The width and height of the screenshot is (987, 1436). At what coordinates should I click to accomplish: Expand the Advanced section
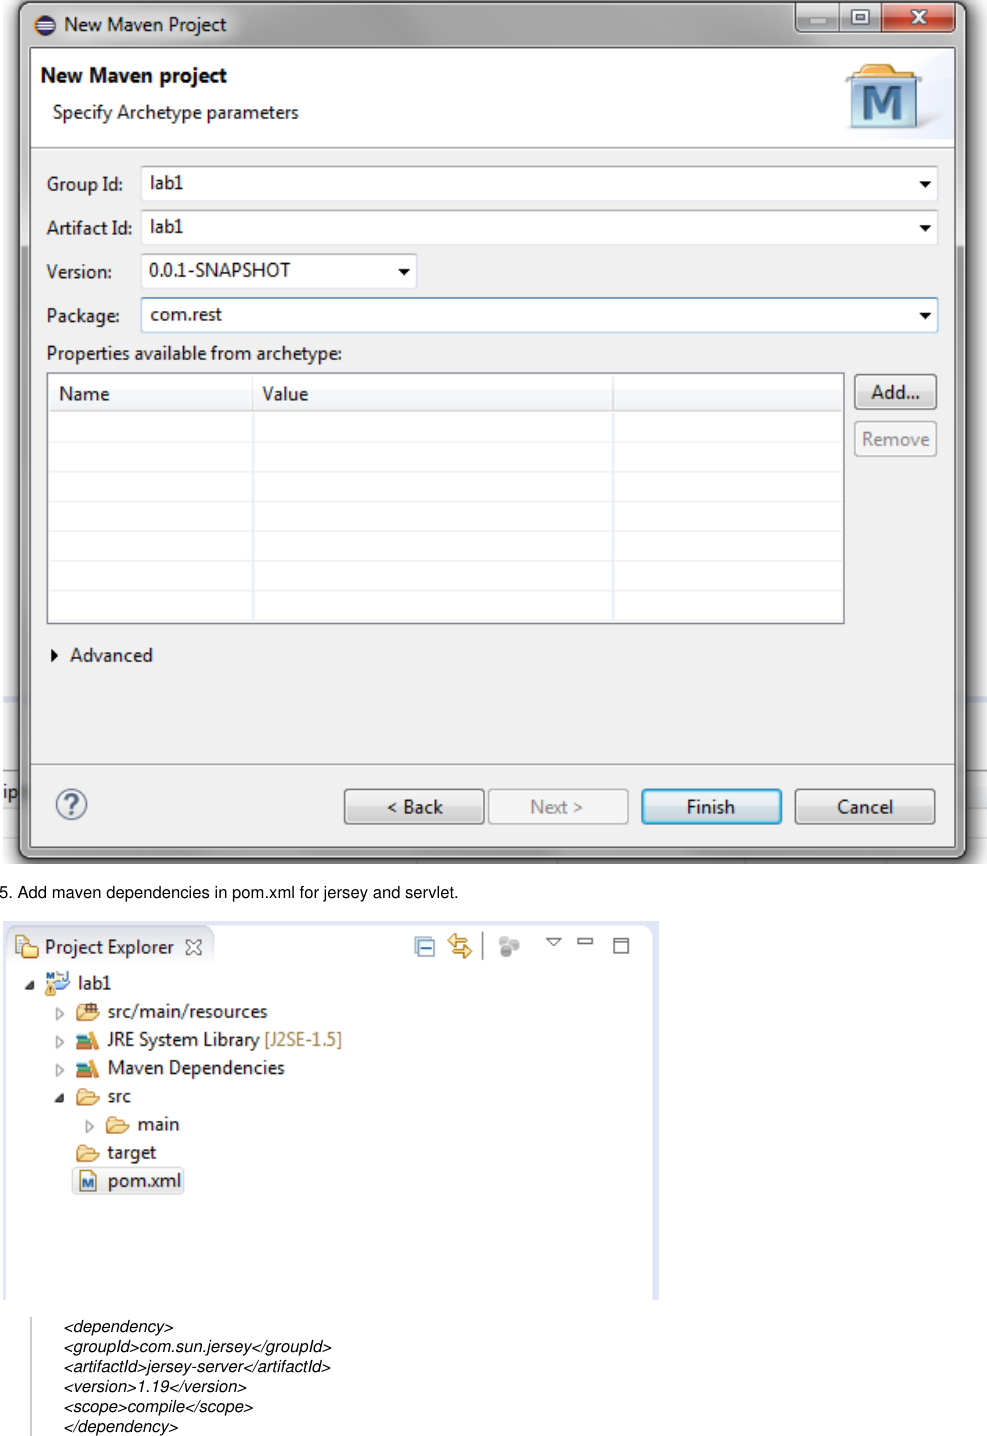54,655
